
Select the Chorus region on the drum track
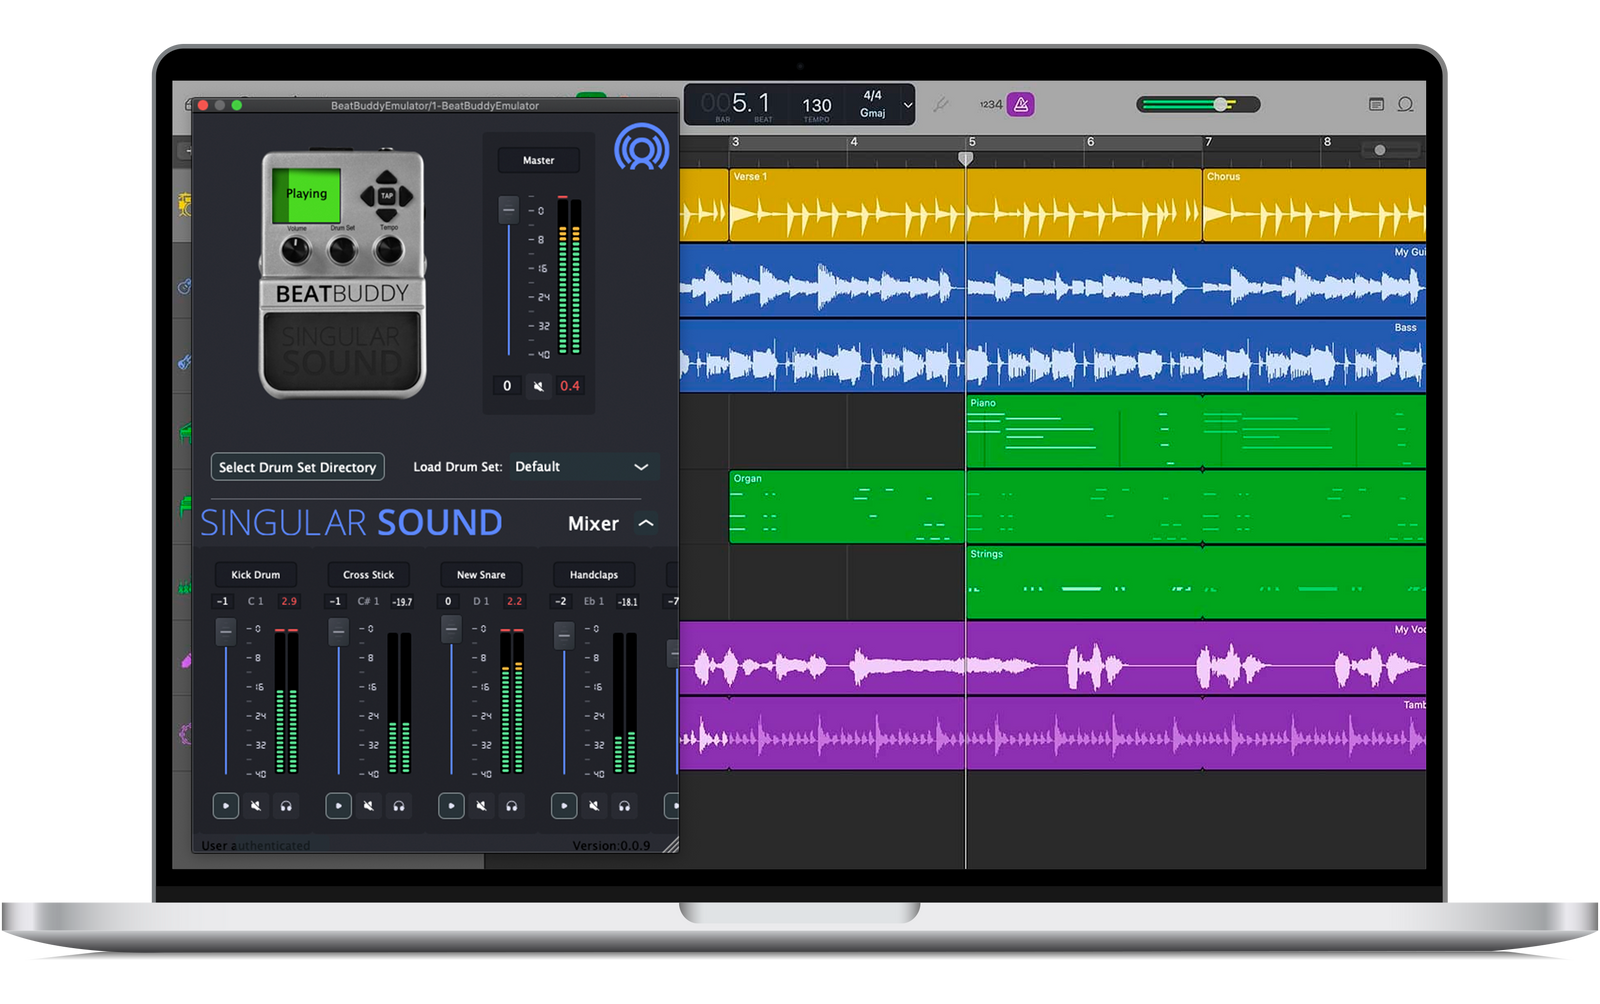point(1313,205)
